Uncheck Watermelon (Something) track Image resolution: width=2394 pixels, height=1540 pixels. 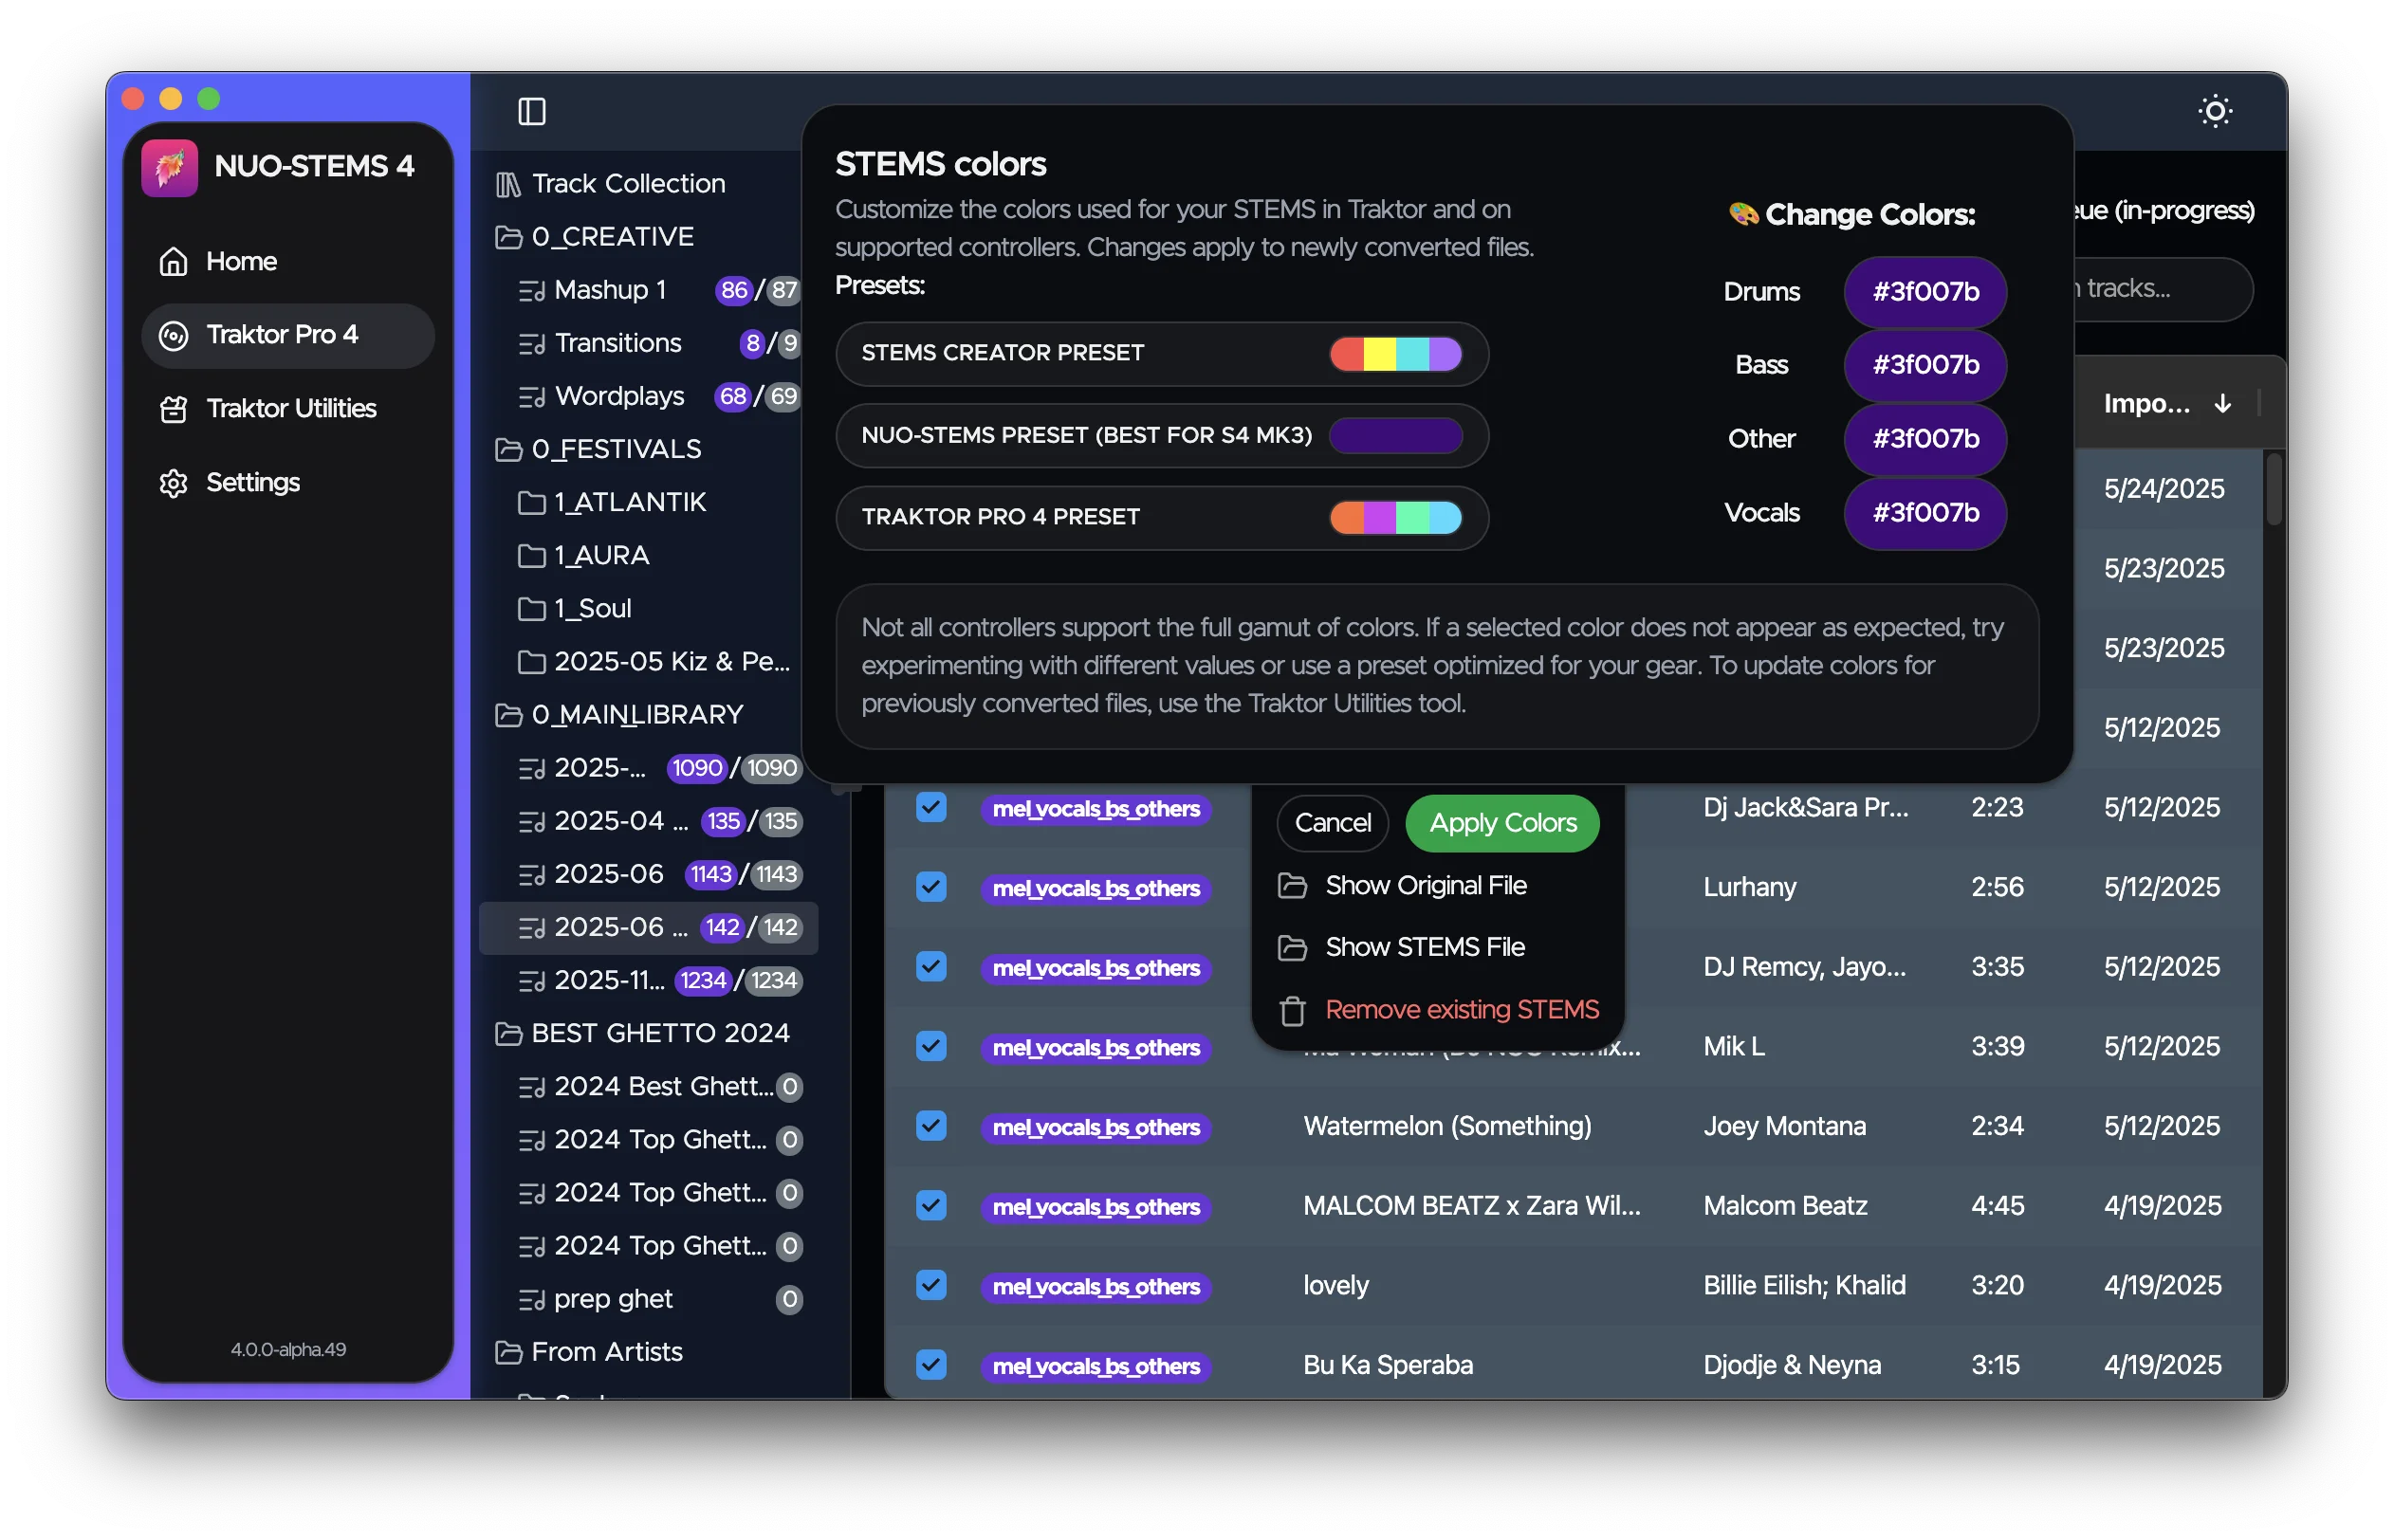pos(931,1126)
